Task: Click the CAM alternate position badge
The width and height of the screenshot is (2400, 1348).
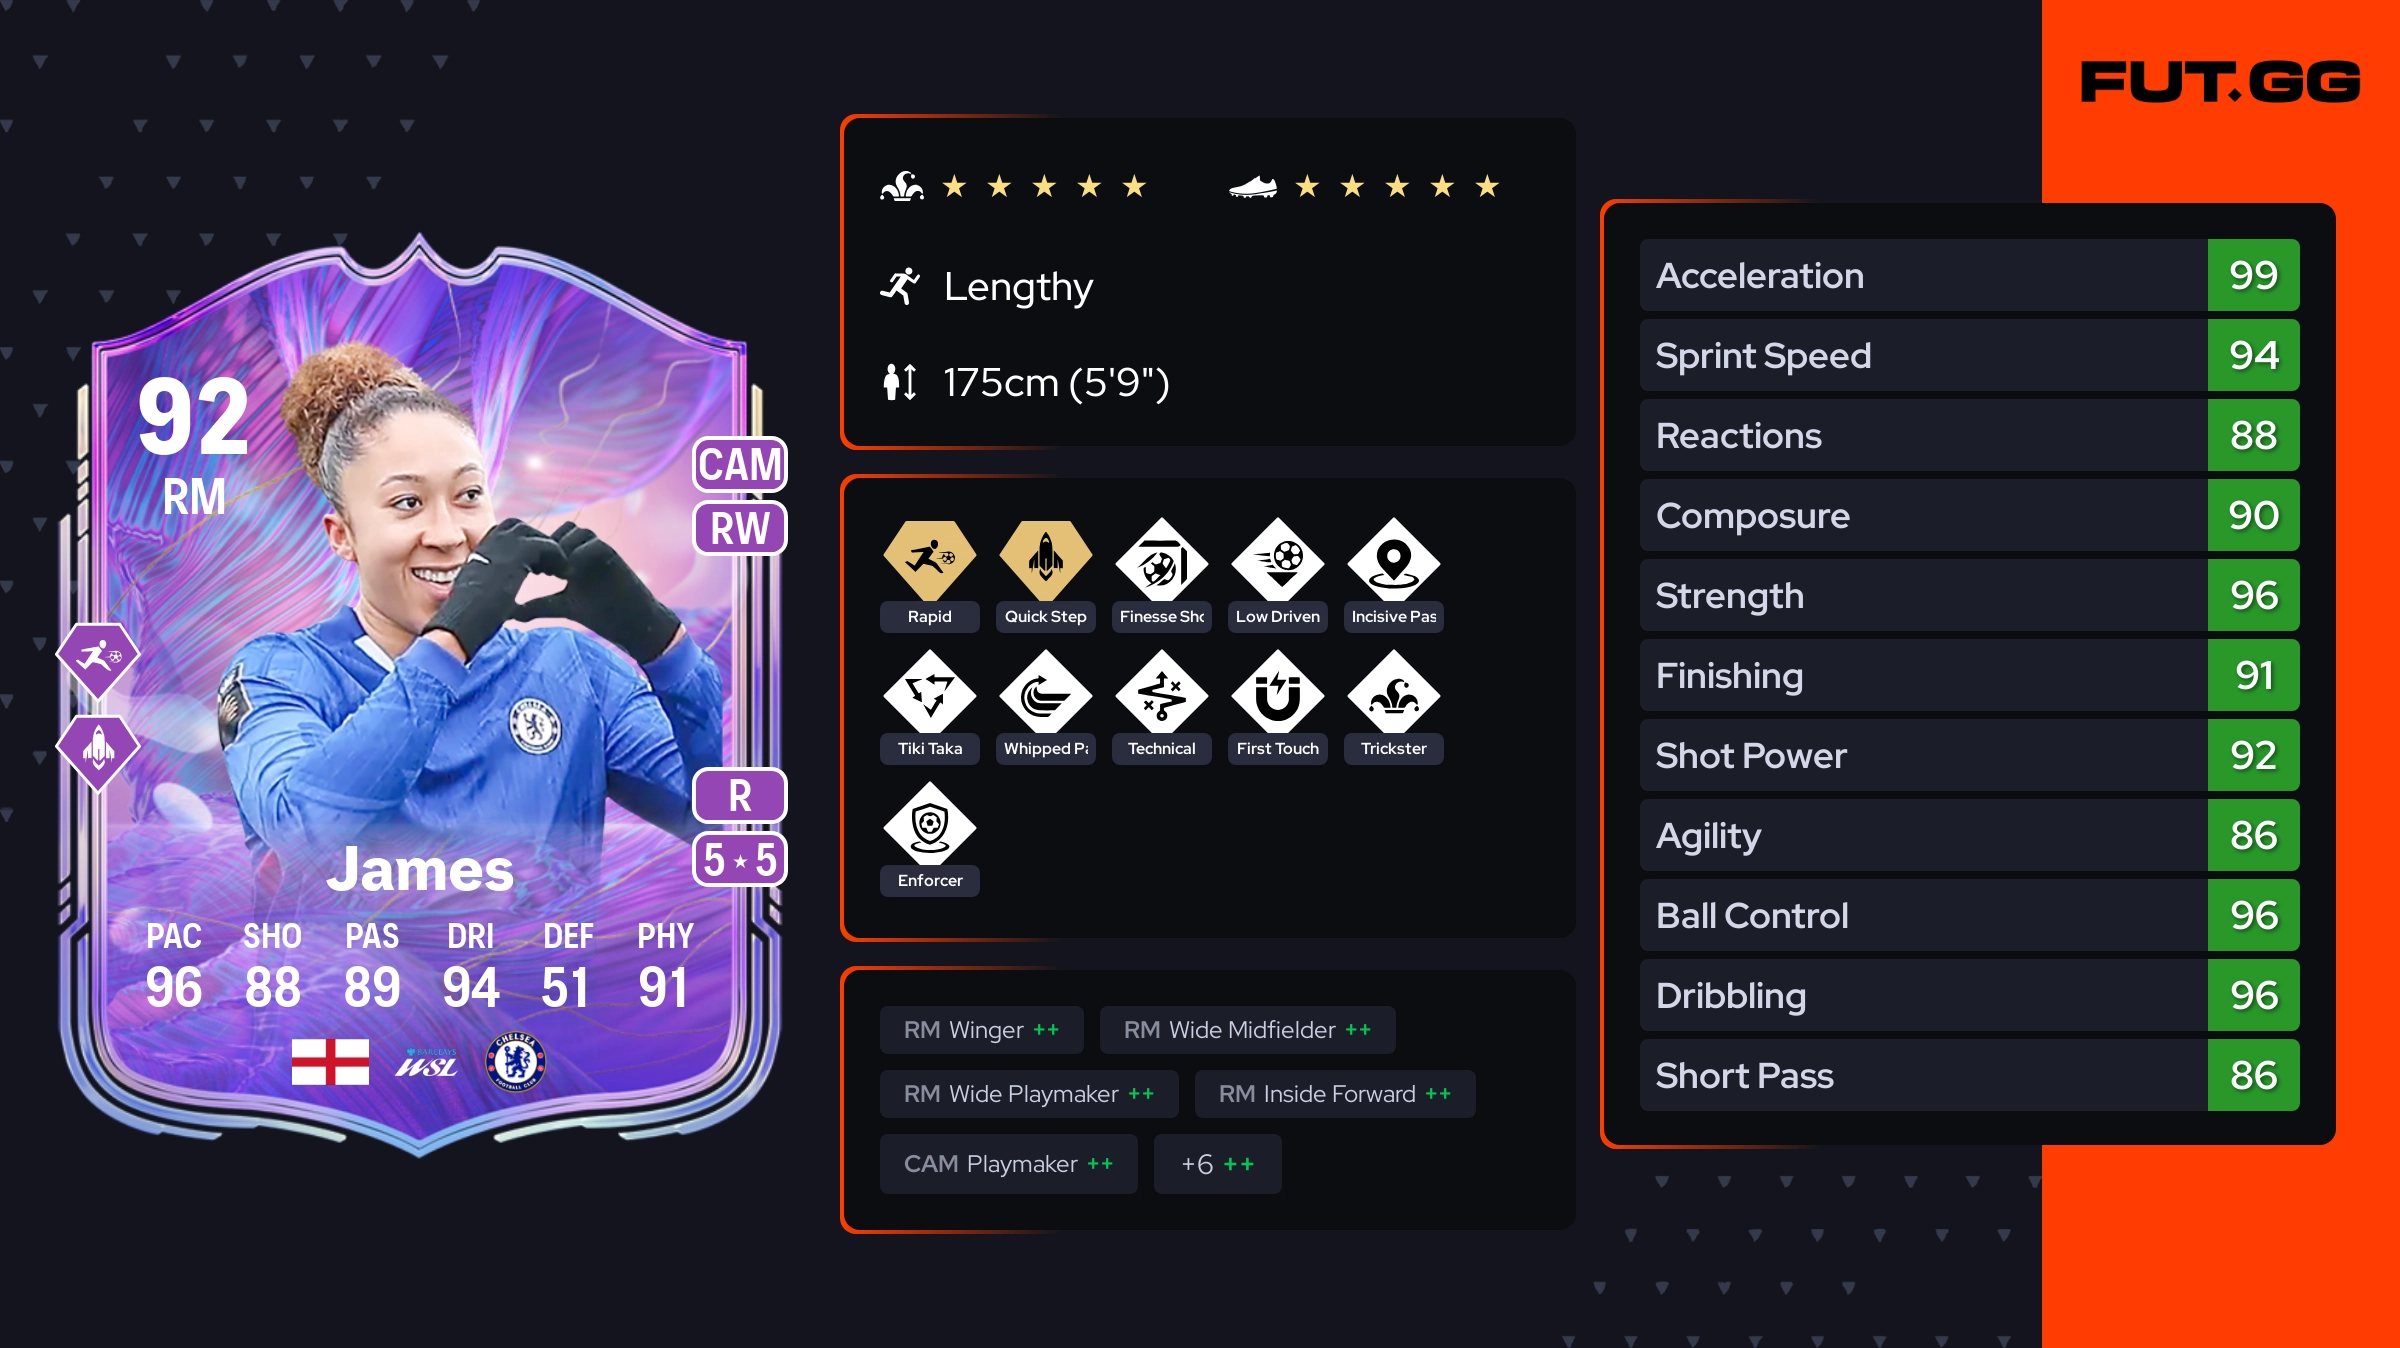Action: [740, 465]
